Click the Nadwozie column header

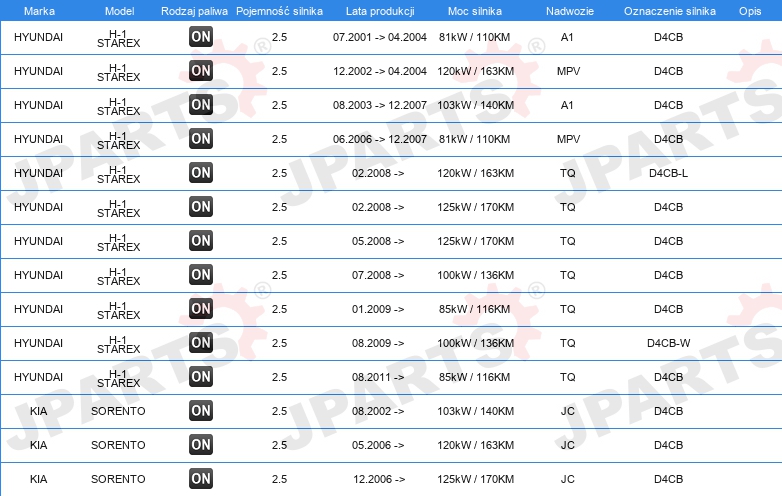[570, 11]
